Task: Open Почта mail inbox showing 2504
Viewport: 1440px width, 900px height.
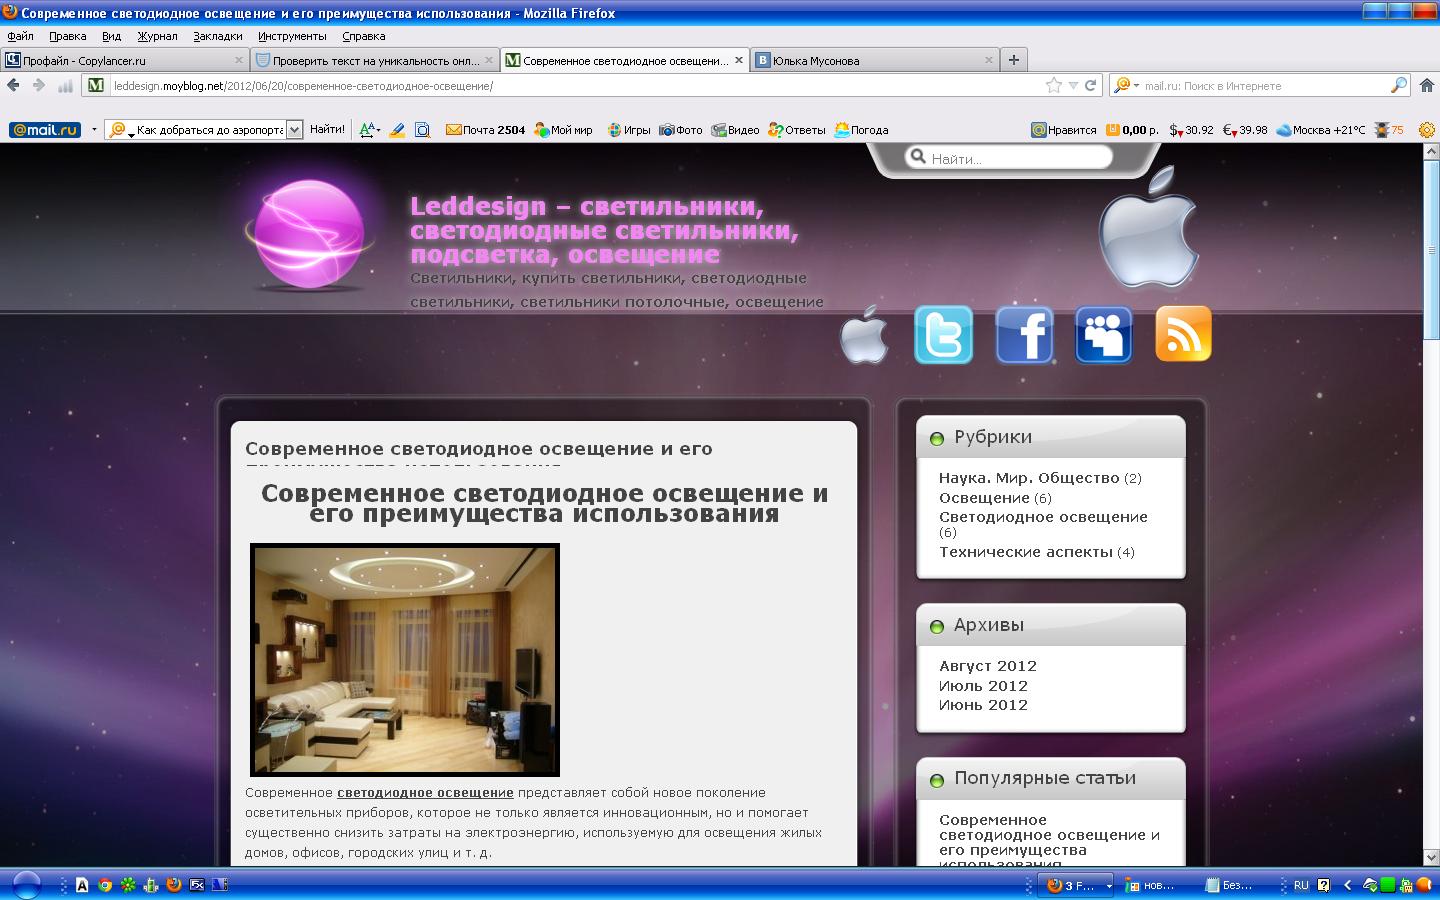Action: [486, 130]
